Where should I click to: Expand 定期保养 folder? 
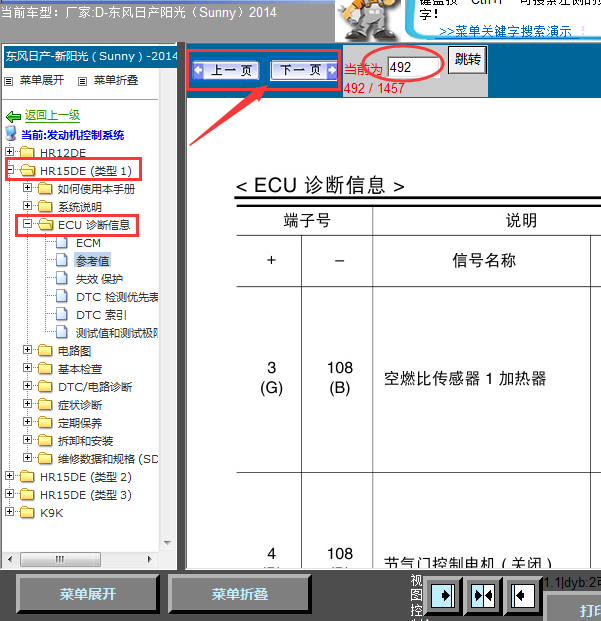pyautogui.click(x=27, y=422)
